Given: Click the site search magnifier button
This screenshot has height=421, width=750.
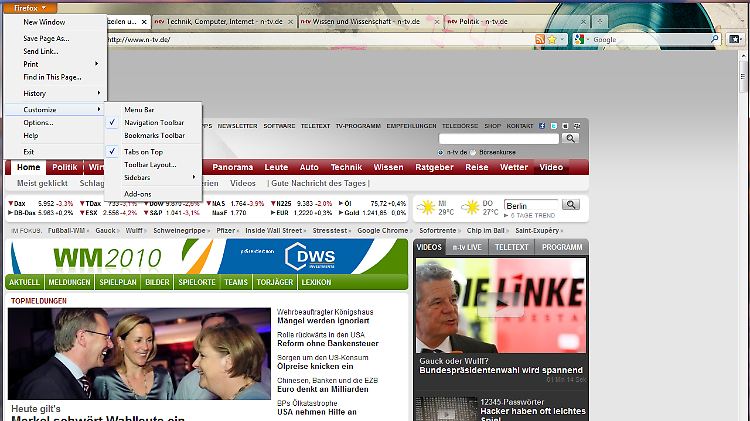Looking at the screenshot, I should [571, 139].
